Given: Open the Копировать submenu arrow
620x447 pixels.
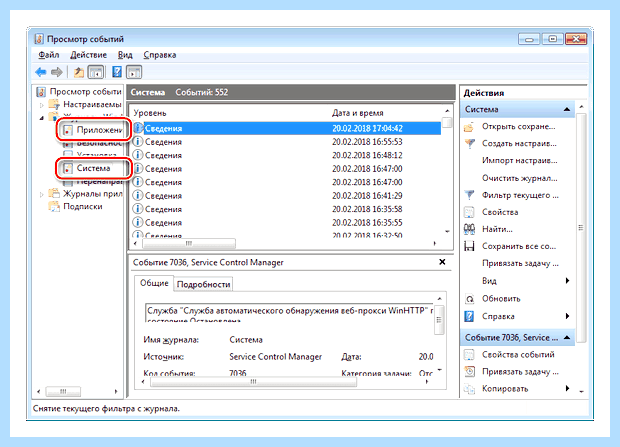Looking at the screenshot, I should coord(567,388).
